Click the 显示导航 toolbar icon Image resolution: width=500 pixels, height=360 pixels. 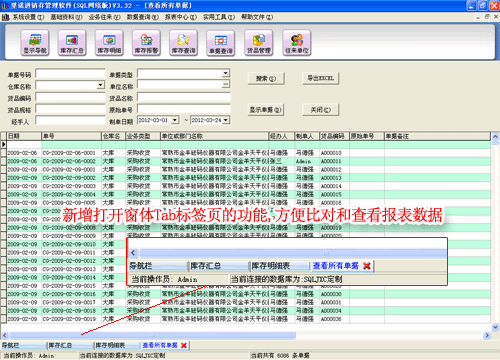pyautogui.click(x=35, y=42)
